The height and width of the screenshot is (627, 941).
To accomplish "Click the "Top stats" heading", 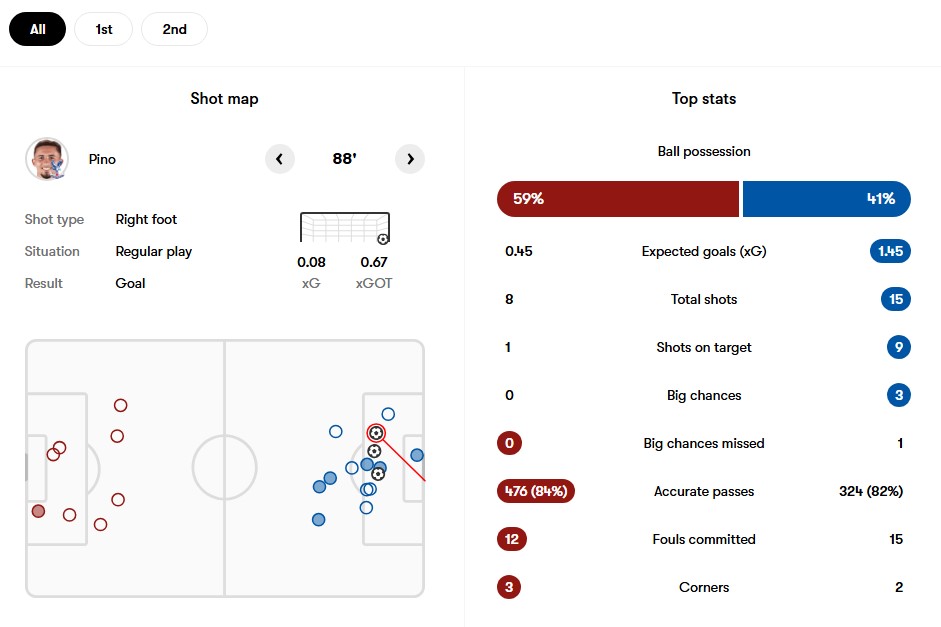I will coord(704,99).
